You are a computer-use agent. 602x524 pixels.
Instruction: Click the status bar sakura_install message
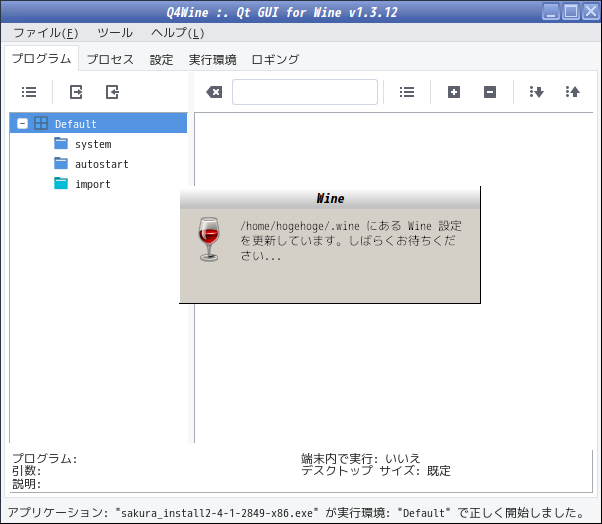click(296, 513)
